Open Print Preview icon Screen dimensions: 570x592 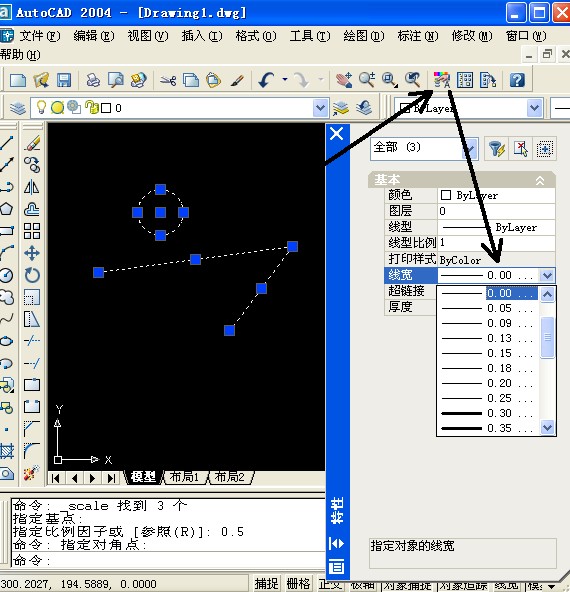(116, 80)
